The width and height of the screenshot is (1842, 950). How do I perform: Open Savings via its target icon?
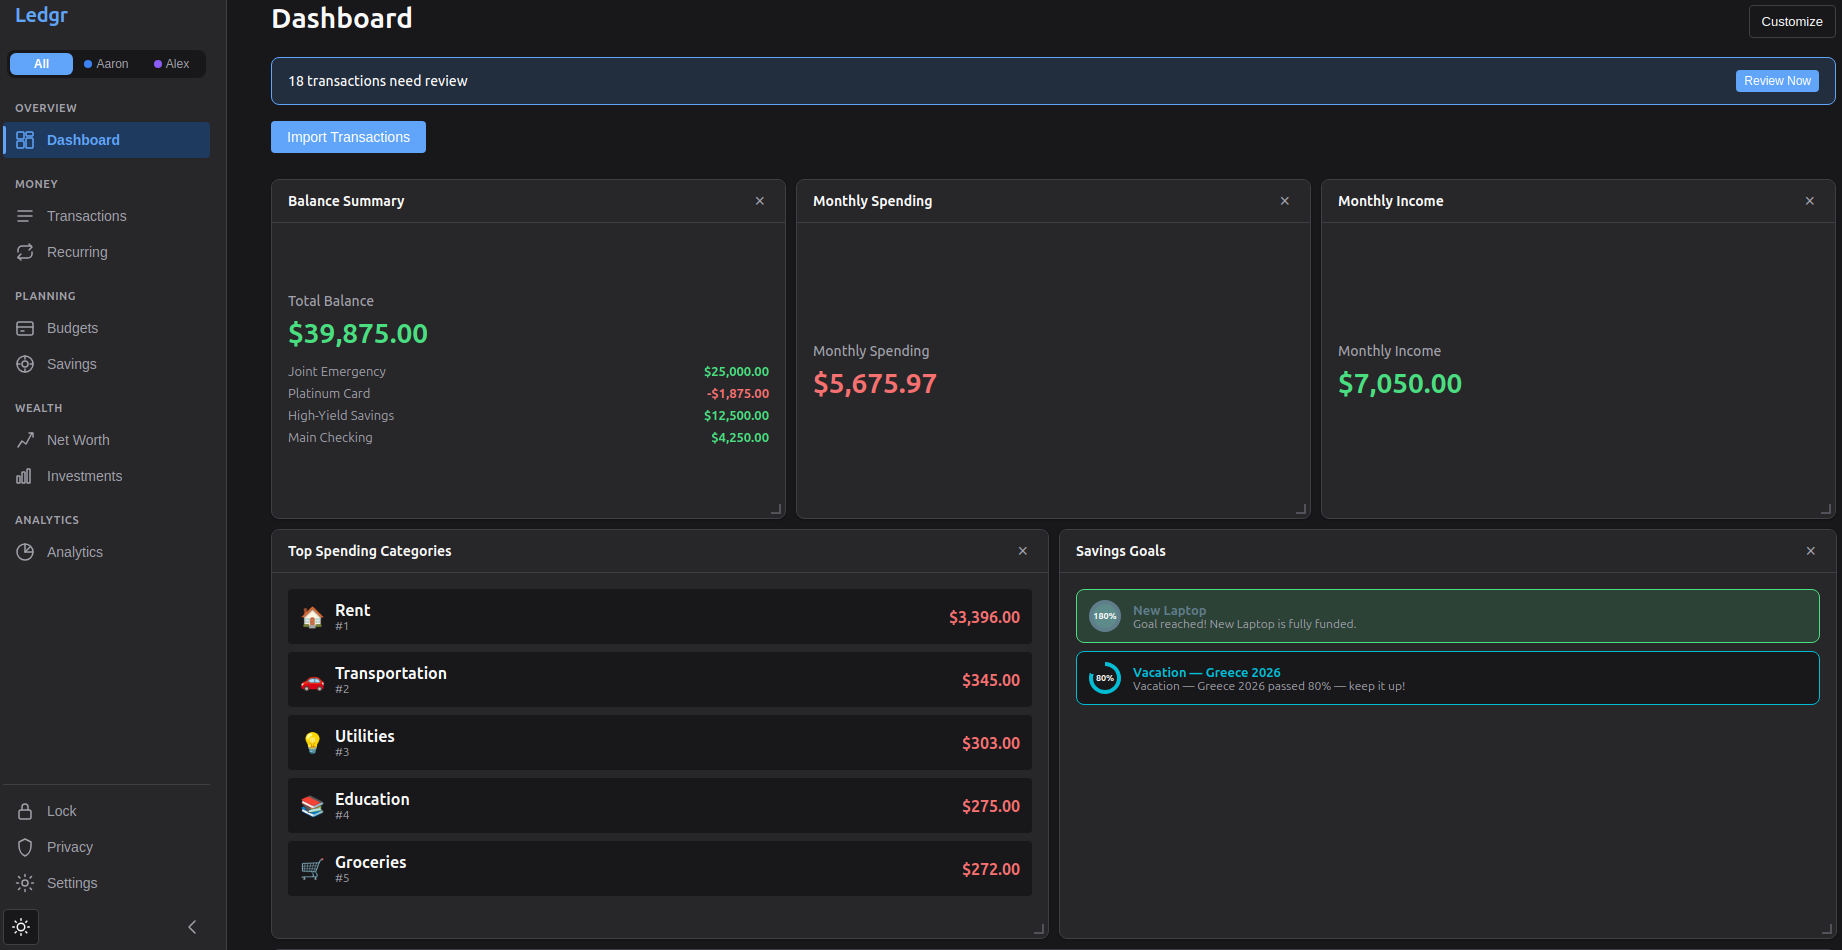pos(25,364)
